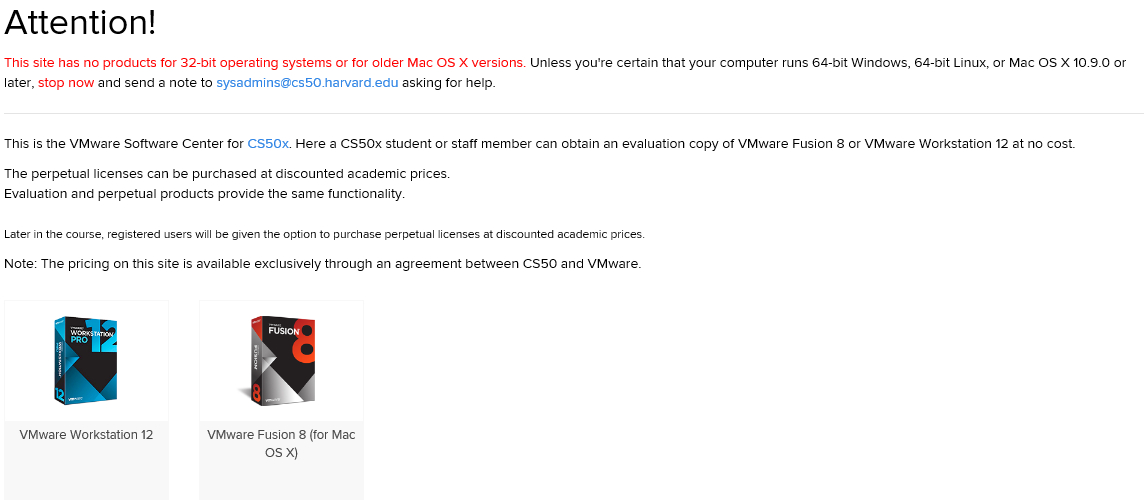Open the sysadmins@cs50.harvard.edu email link
This screenshot has height=500, width=1146.
coord(307,83)
